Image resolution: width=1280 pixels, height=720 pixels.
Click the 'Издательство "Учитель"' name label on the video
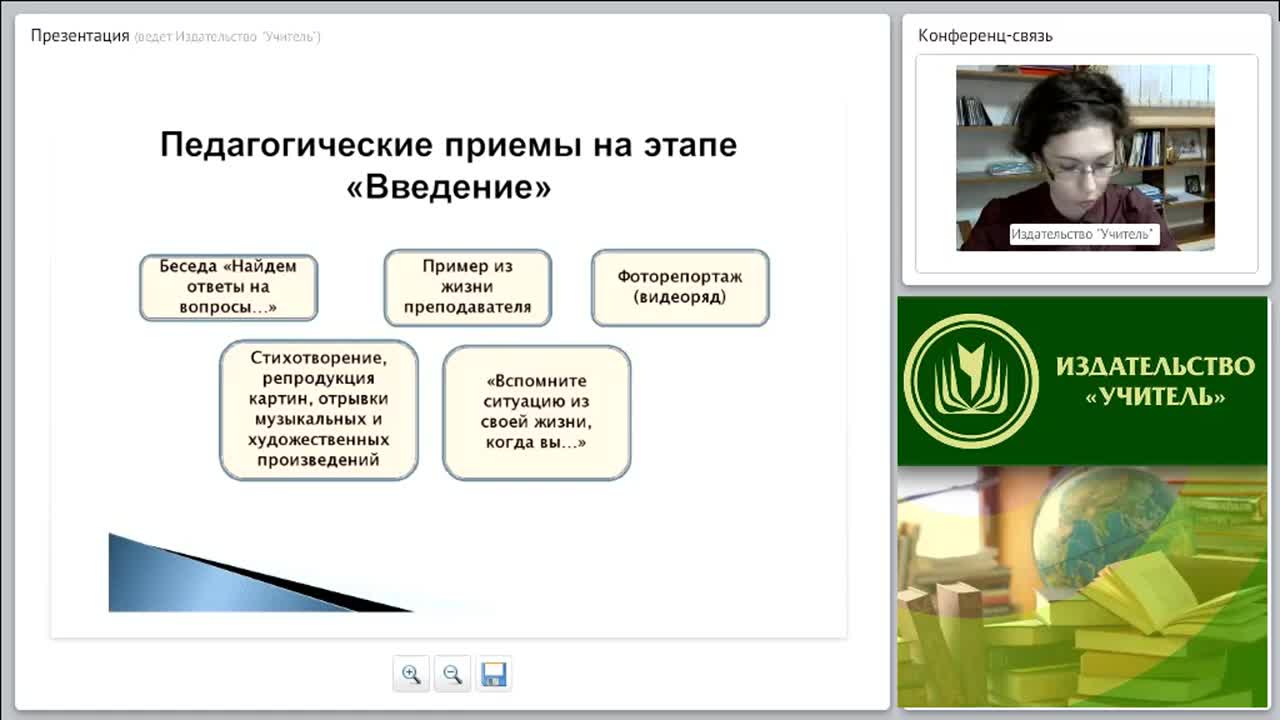(1083, 234)
